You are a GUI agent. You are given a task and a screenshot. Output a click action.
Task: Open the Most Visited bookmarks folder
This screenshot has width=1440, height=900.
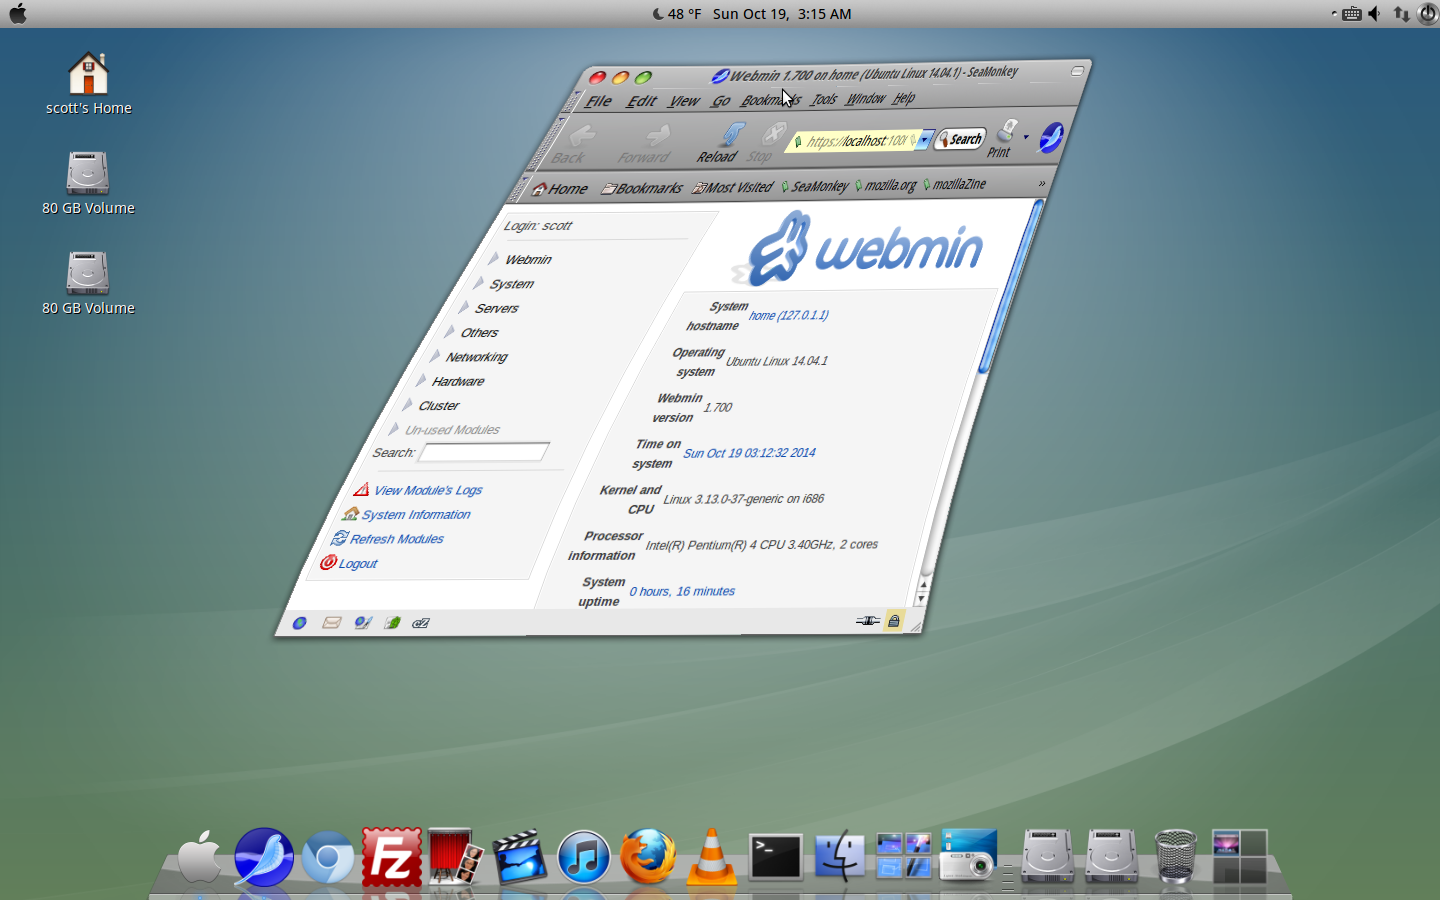[733, 187]
